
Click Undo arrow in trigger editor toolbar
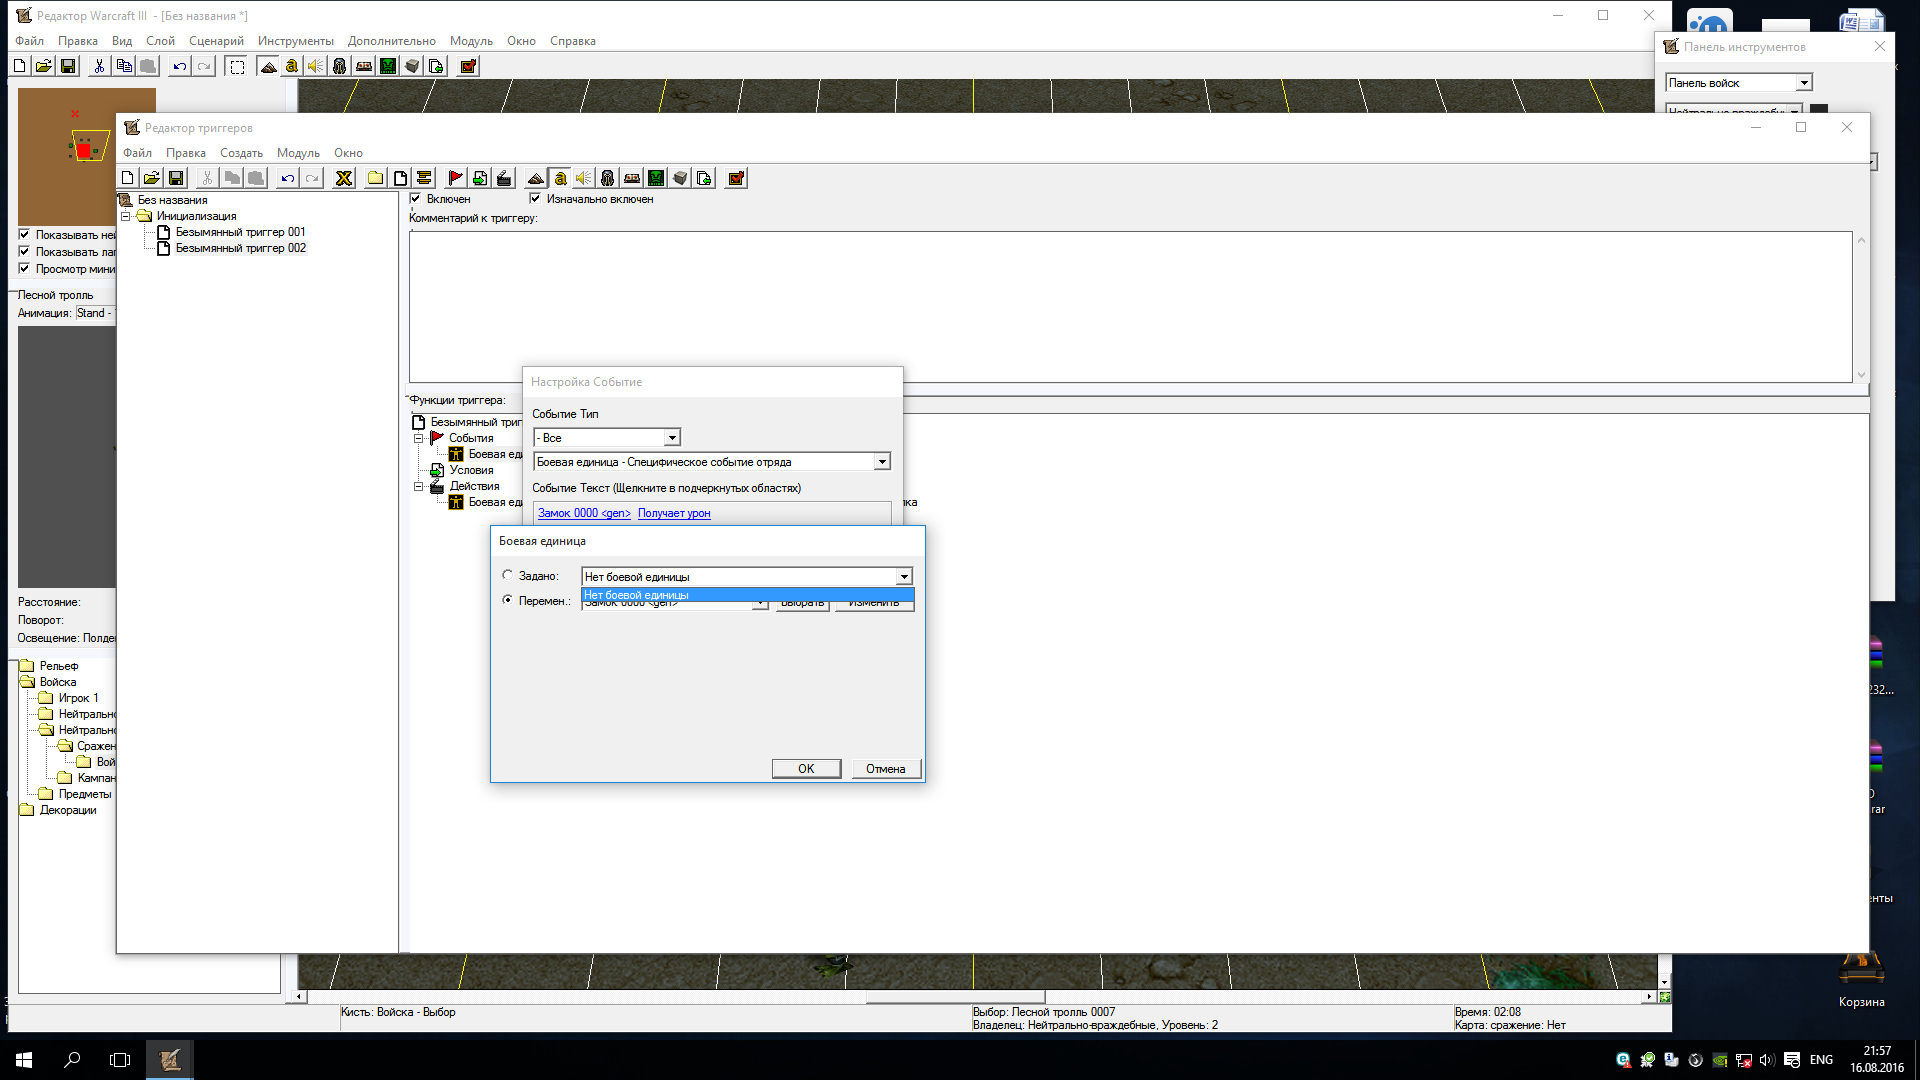click(x=287, y=178)
